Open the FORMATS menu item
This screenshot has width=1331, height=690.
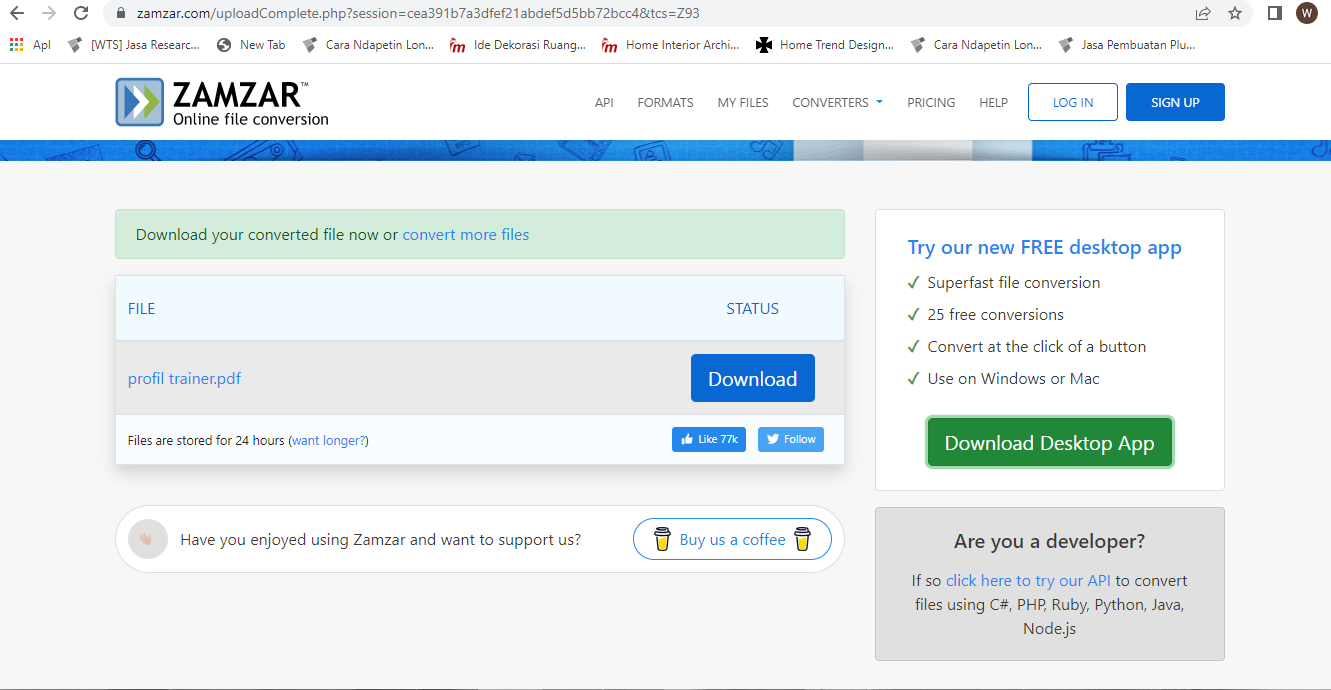click(x=665, y=103)
